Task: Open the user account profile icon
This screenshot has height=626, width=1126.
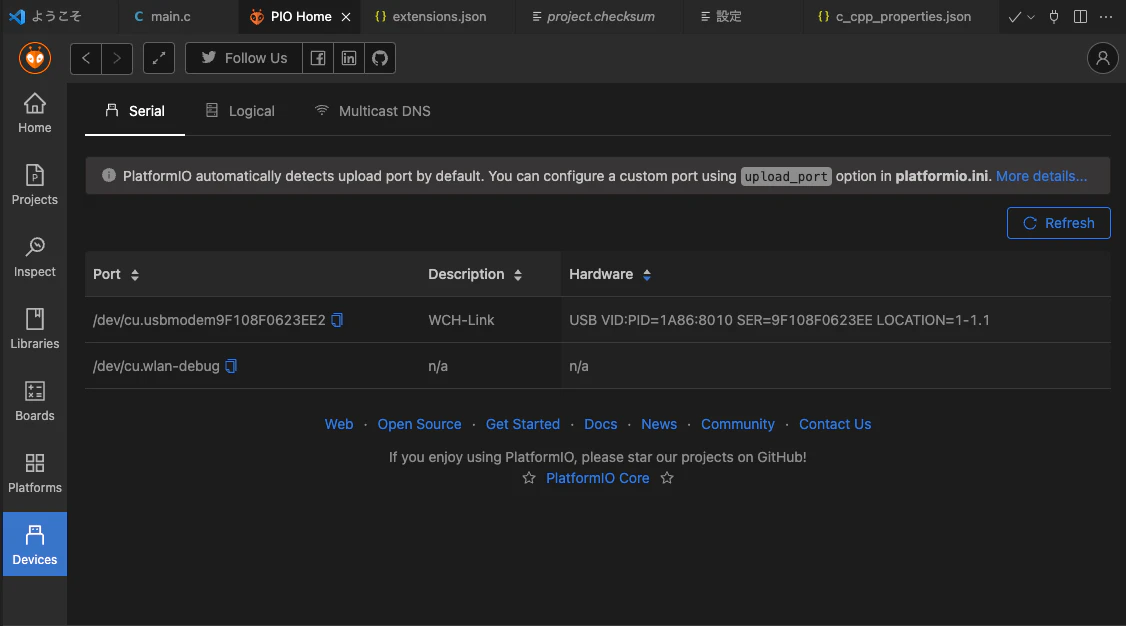Action: coord(1103,58)
